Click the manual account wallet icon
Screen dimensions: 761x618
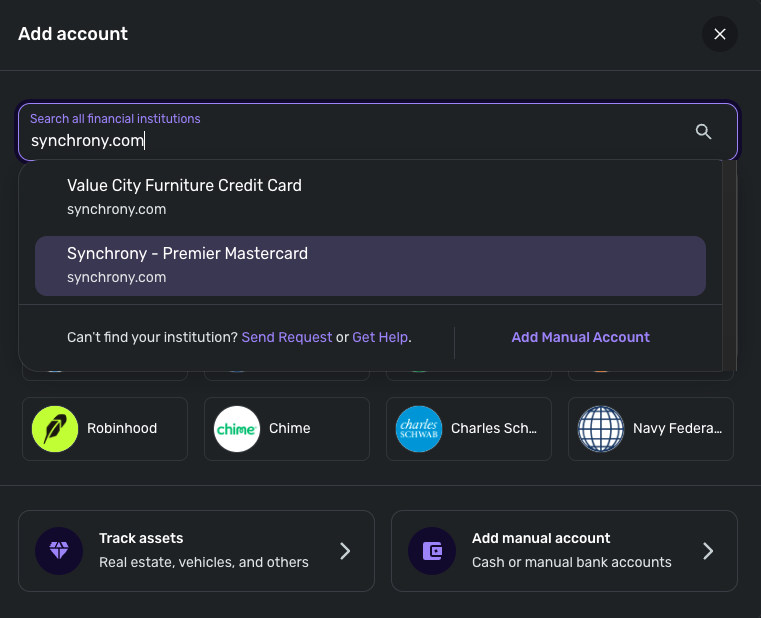[x=432, y=551]
